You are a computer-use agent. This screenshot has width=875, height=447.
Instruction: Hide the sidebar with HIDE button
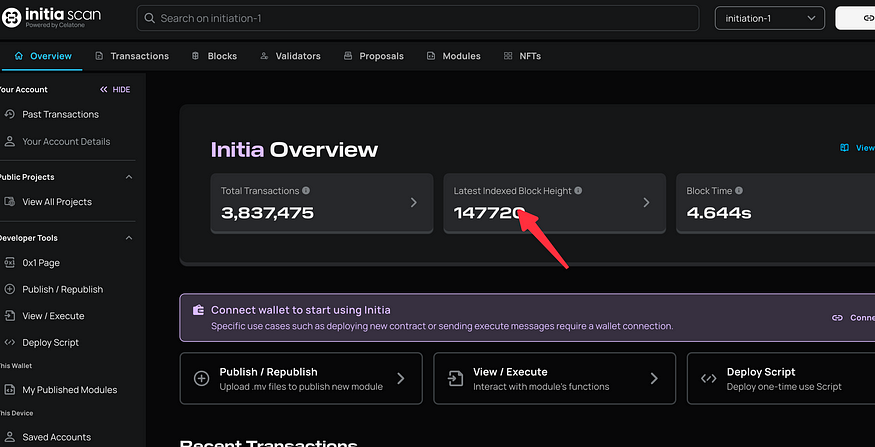pos(115,89)
